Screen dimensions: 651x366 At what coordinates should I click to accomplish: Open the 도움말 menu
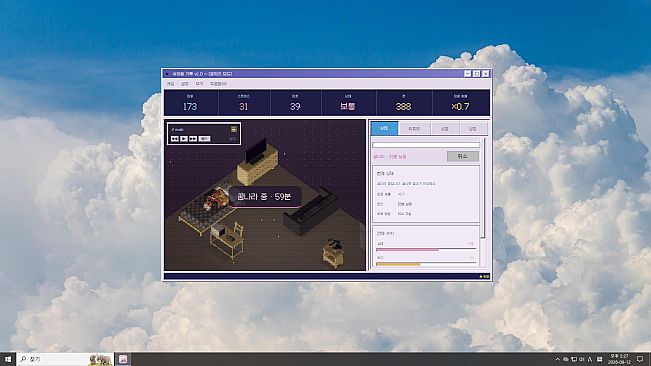(218, 84)
